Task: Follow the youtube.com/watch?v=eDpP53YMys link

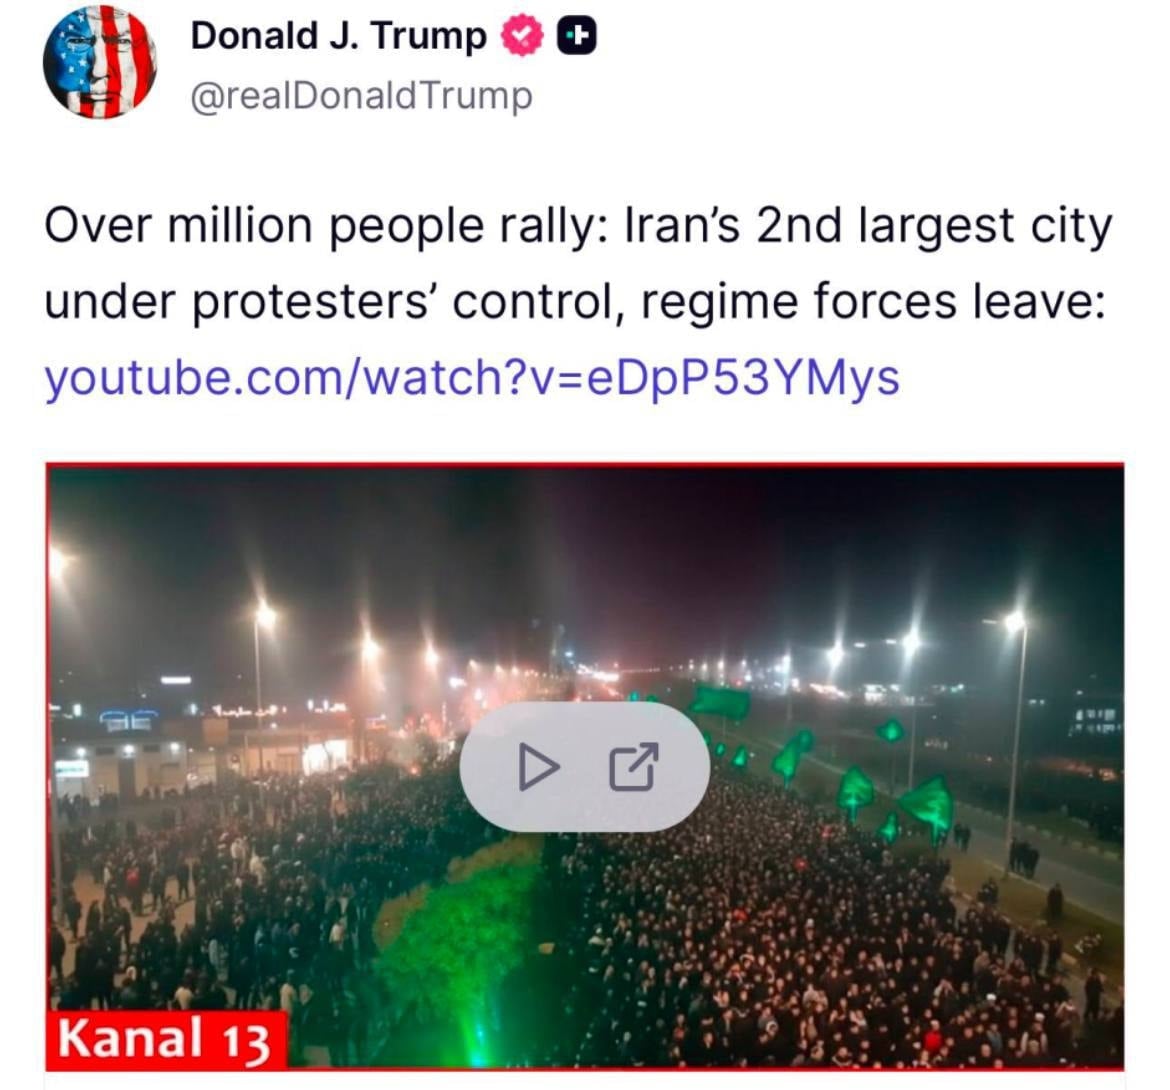Action: (x=472, y=378)
